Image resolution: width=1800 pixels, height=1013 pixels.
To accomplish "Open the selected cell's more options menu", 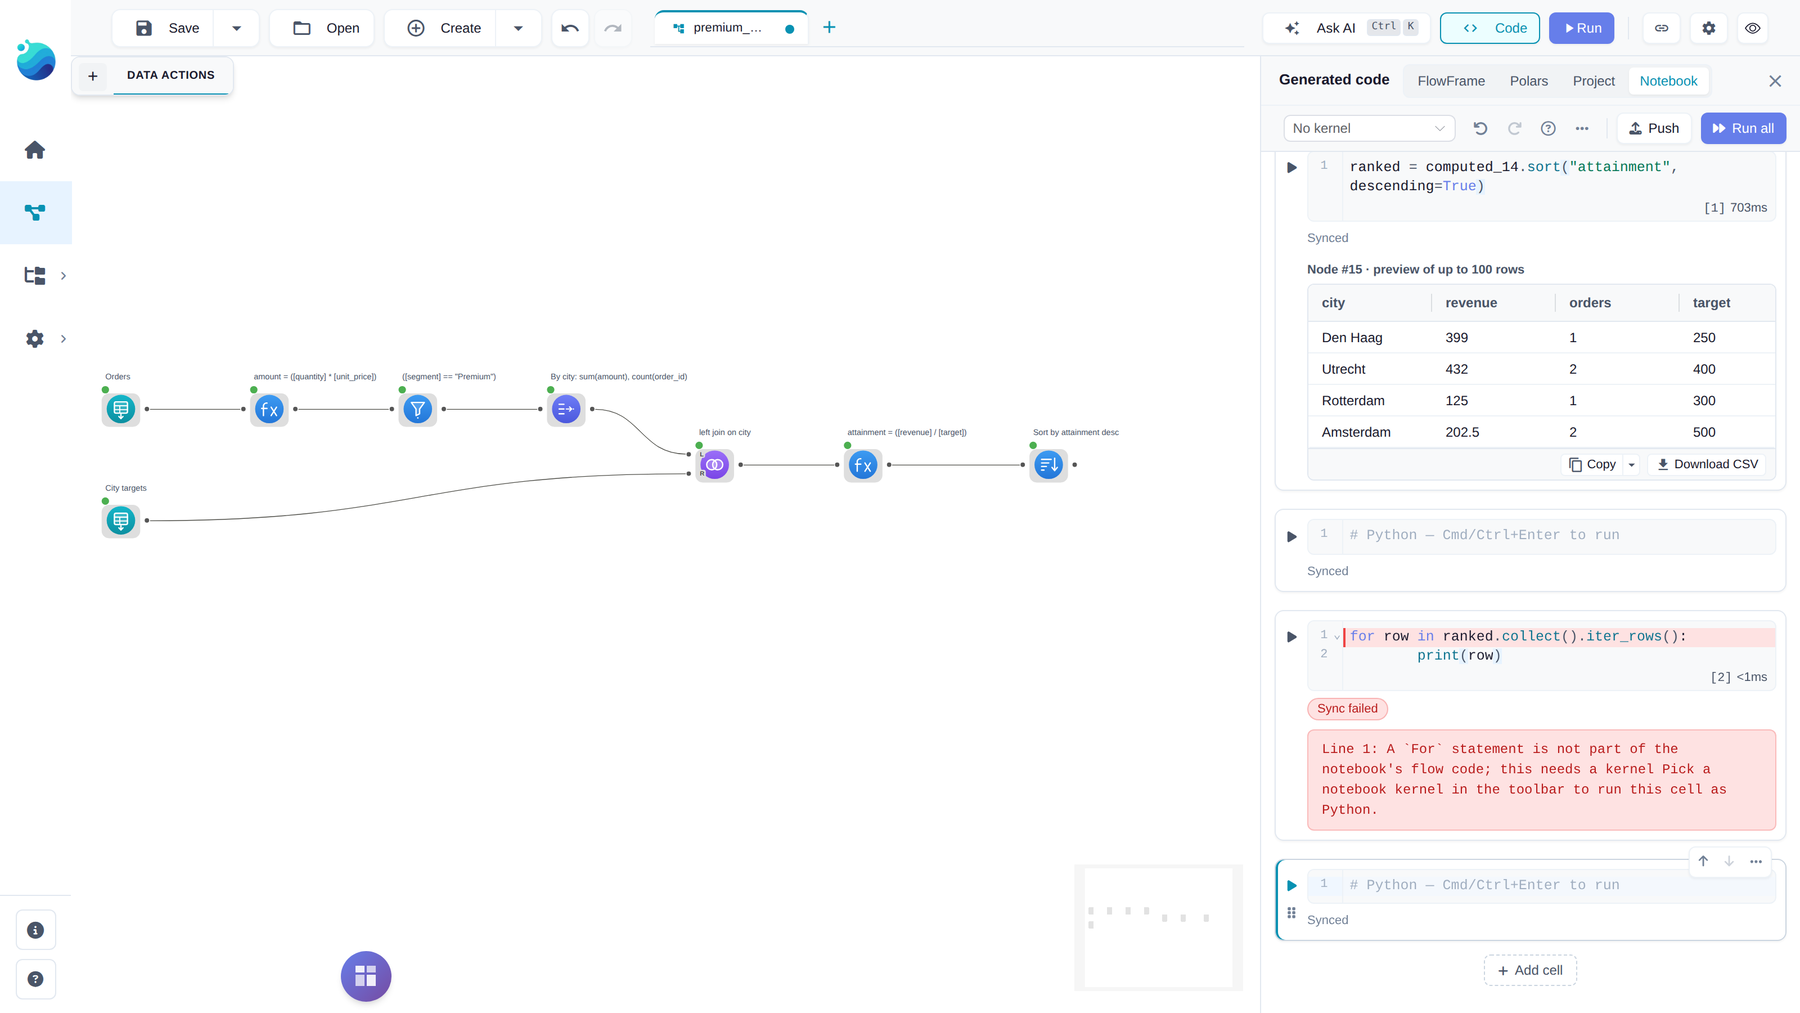I will point(1756,861).
